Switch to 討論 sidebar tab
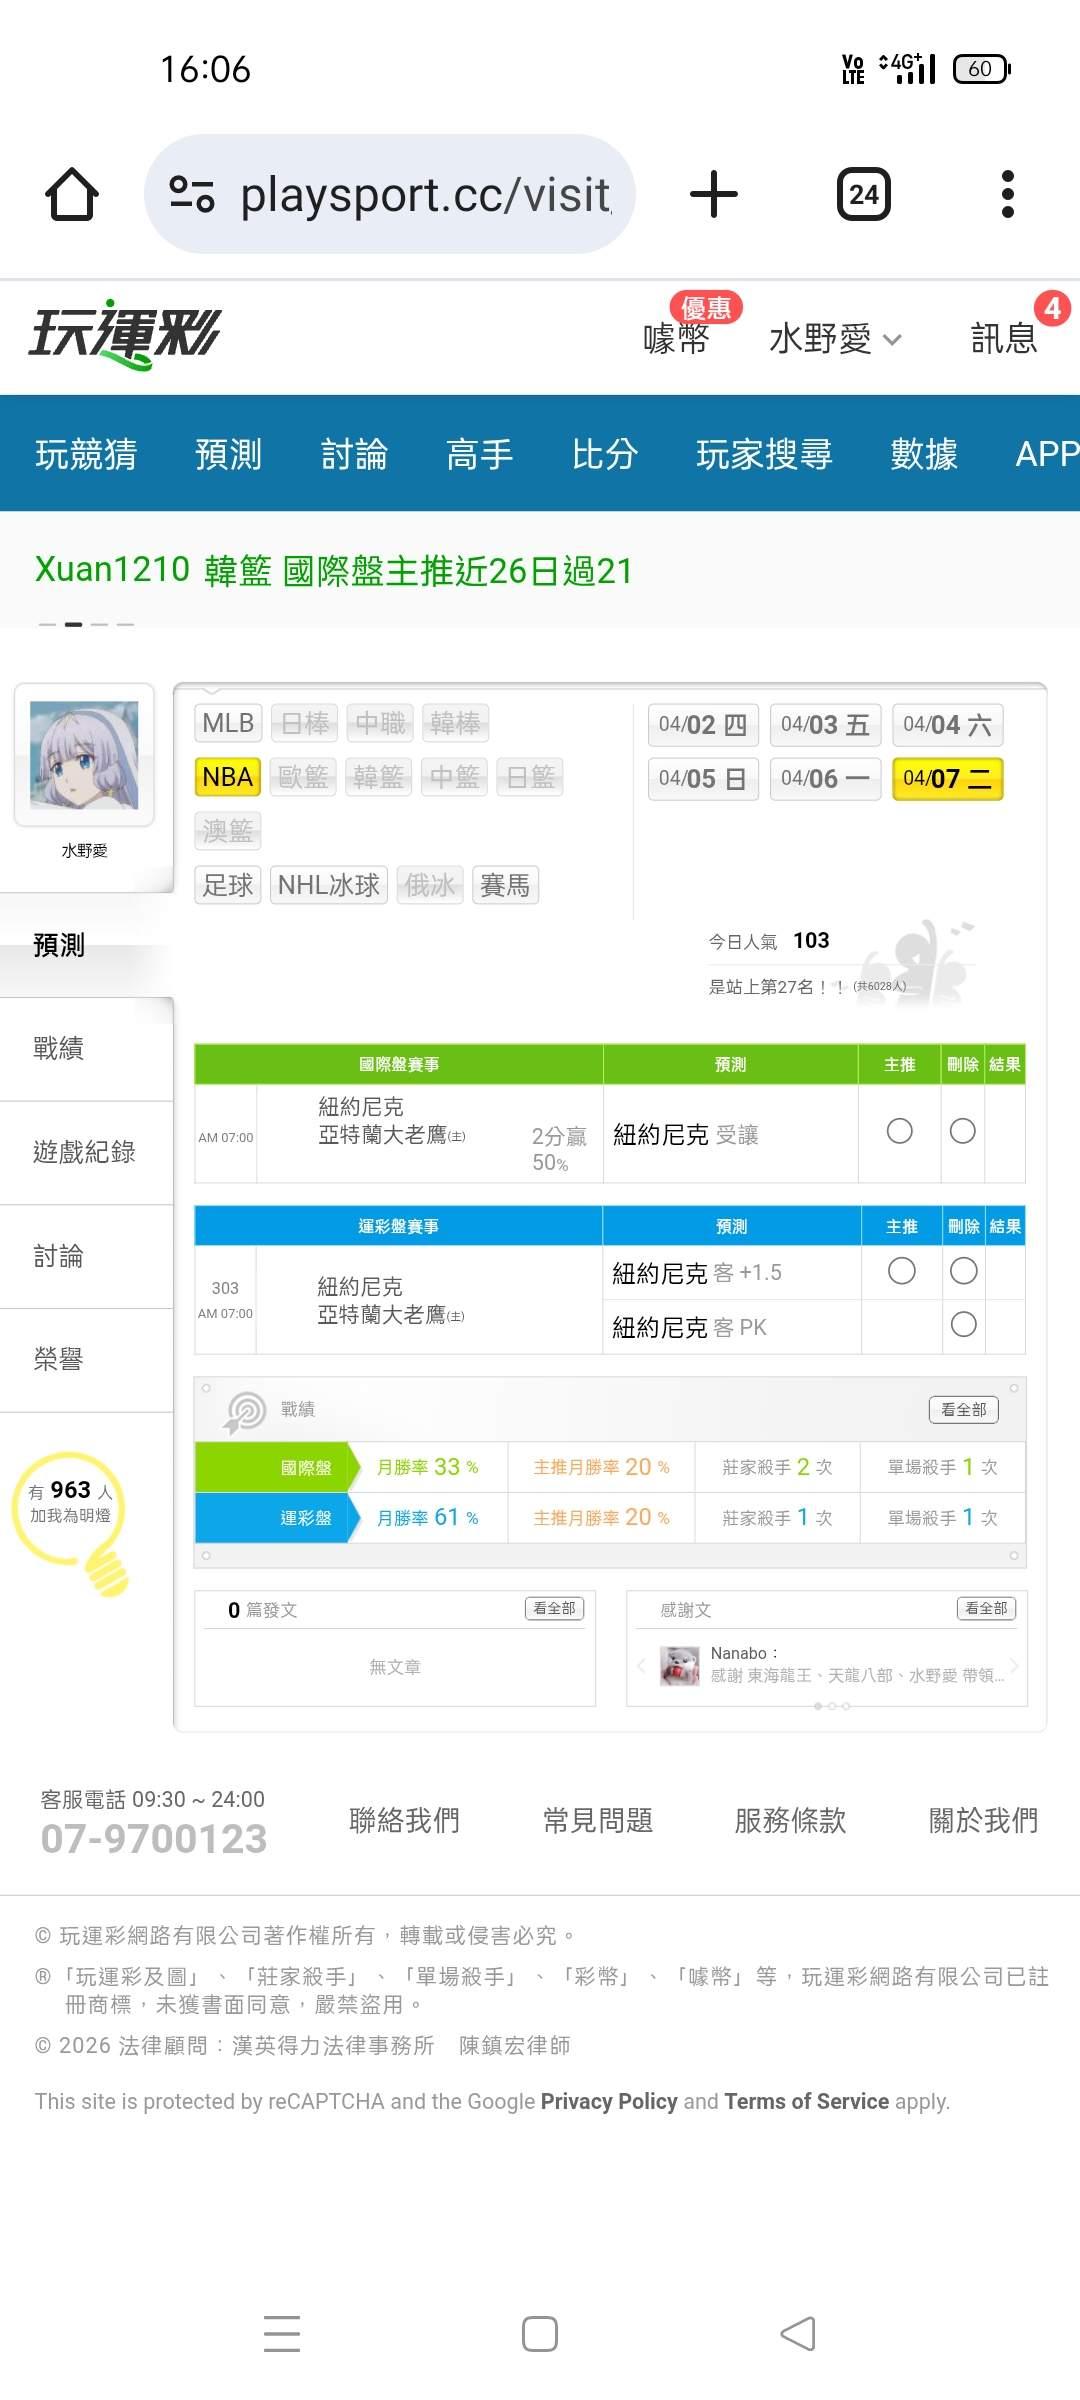Viewport: 1080px width, 2400px height. point(86,1257)
